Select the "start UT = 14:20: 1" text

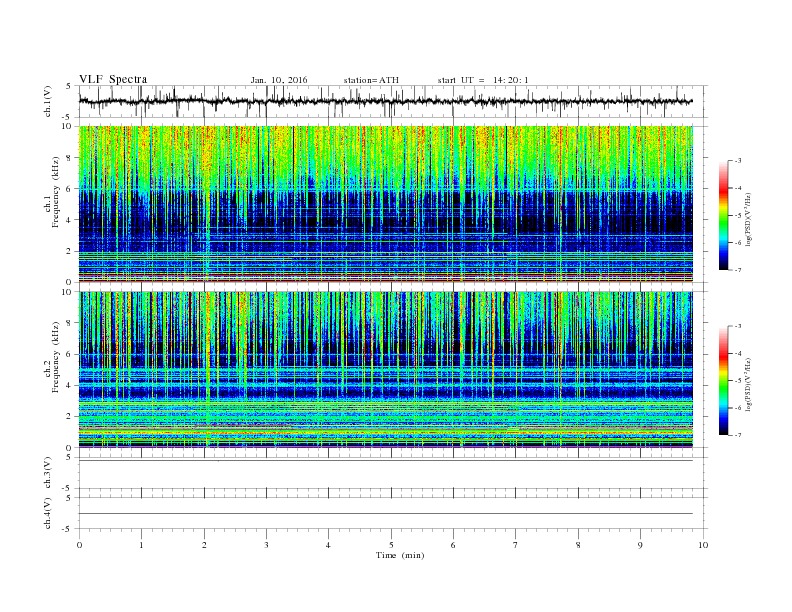483,80
